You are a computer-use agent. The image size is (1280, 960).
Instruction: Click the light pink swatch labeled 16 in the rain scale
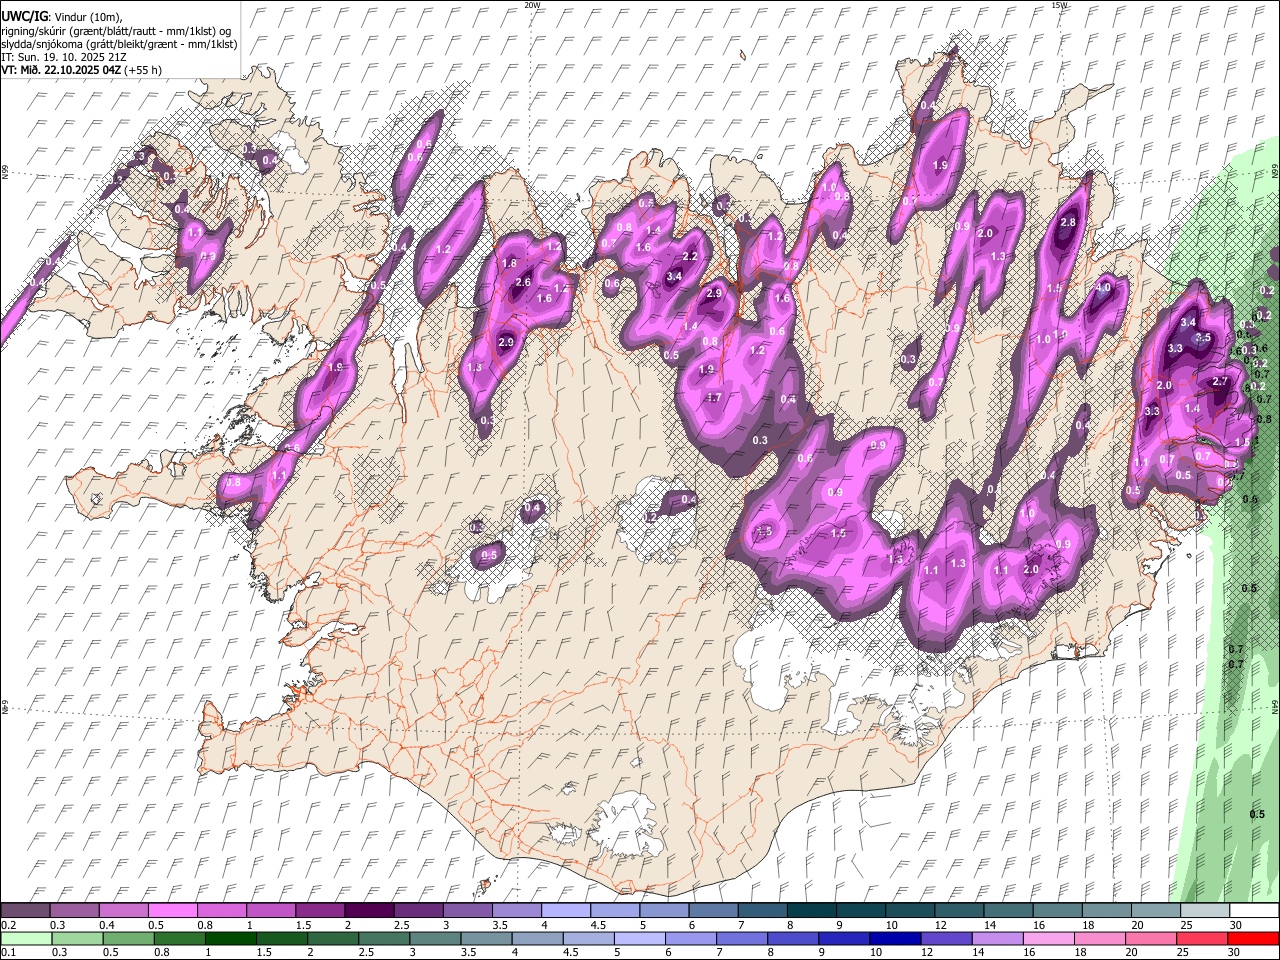pos(1048,938)
